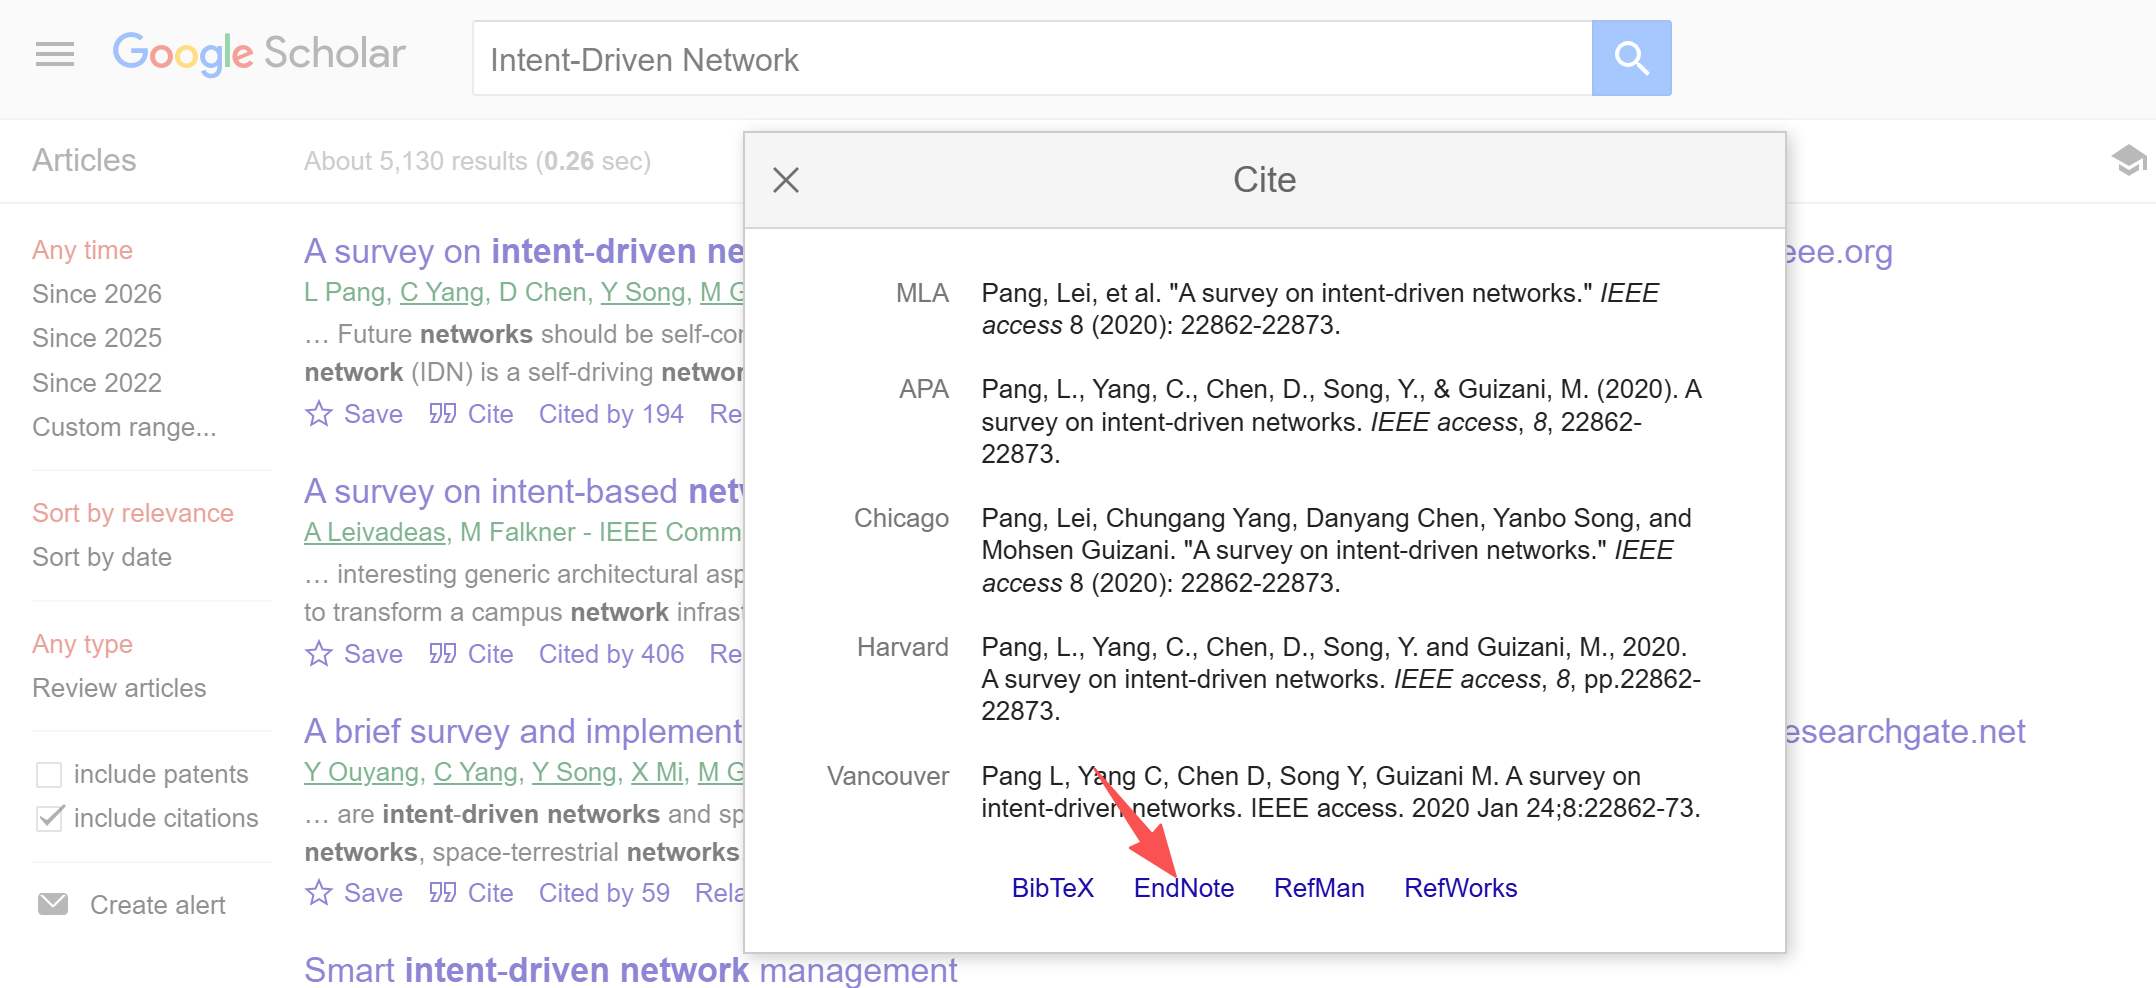Open author A Leivadeas profile
Image resolution: width=2156 pixels, height=988 pixels.
pos(375,532)
